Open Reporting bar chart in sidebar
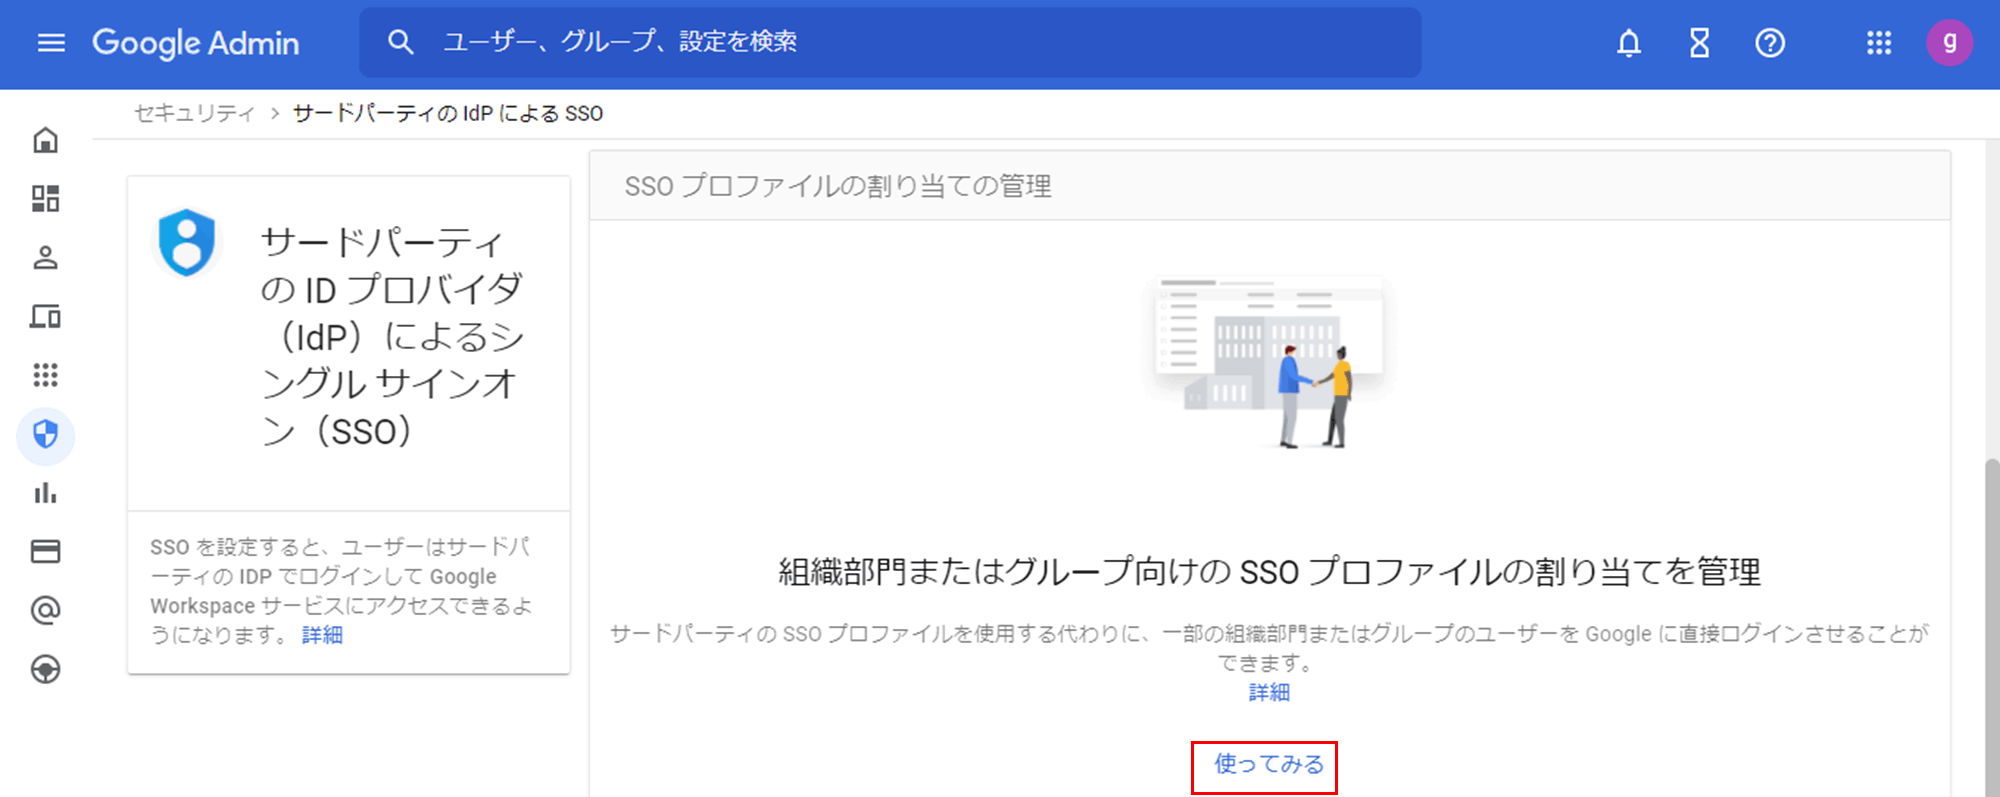Viewport: 2000px width, 797px height. pyautogui.click(x=46, y=493)
